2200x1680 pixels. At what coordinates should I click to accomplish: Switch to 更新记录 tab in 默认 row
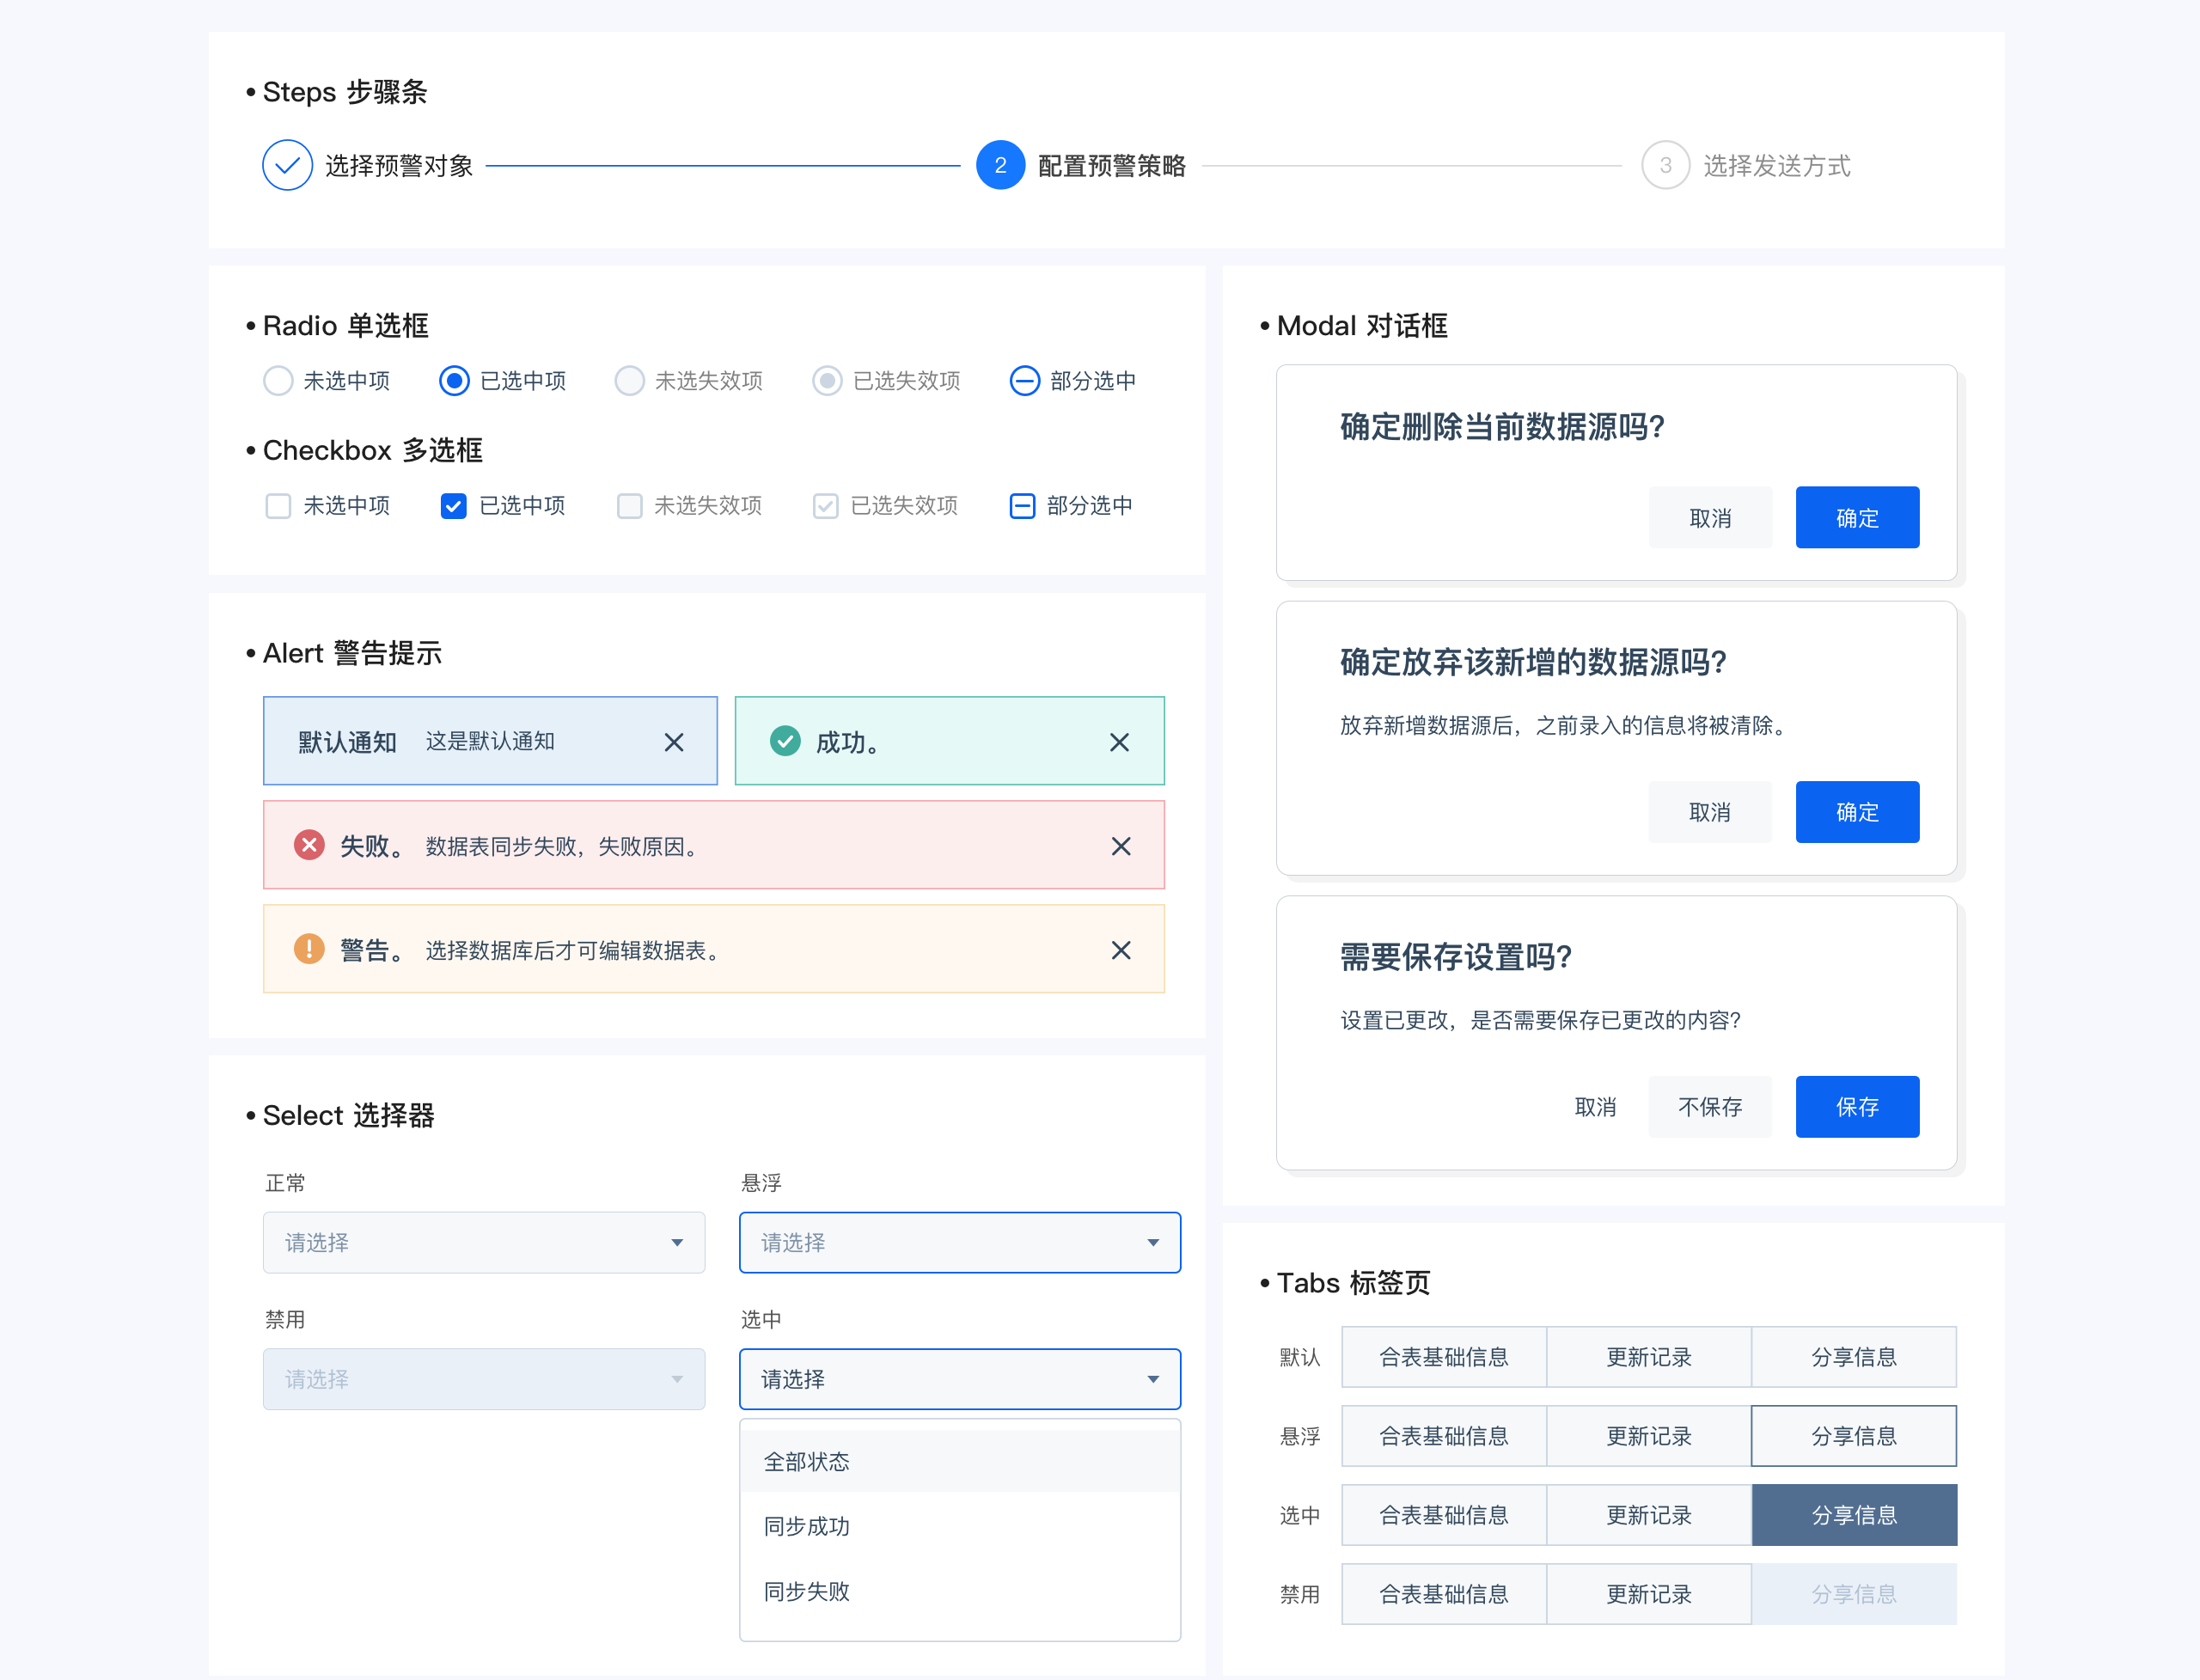click(1648, 1357)
